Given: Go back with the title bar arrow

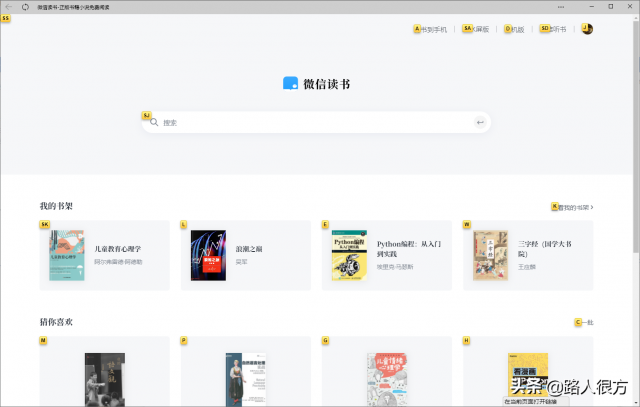Looking at the screenshot, I should 9,7.
